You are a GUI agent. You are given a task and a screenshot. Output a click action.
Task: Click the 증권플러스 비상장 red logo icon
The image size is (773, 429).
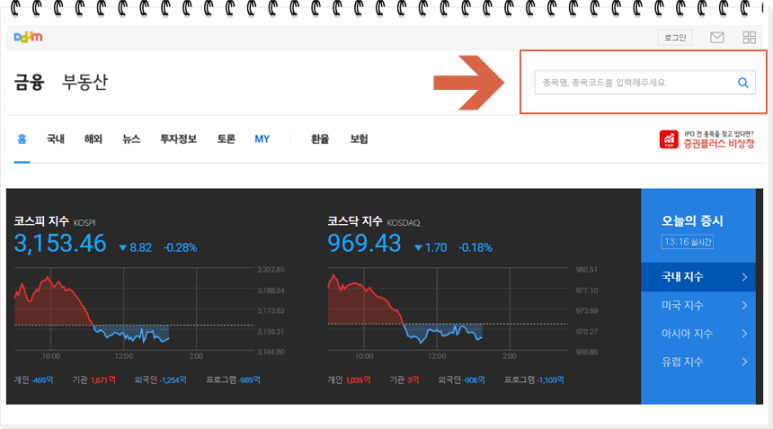(668, 140)
